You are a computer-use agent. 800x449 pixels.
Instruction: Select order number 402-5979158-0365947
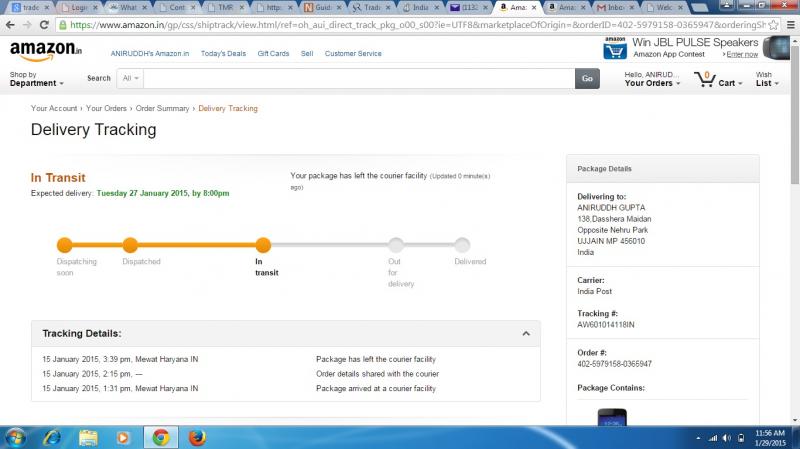coord(614,364)
